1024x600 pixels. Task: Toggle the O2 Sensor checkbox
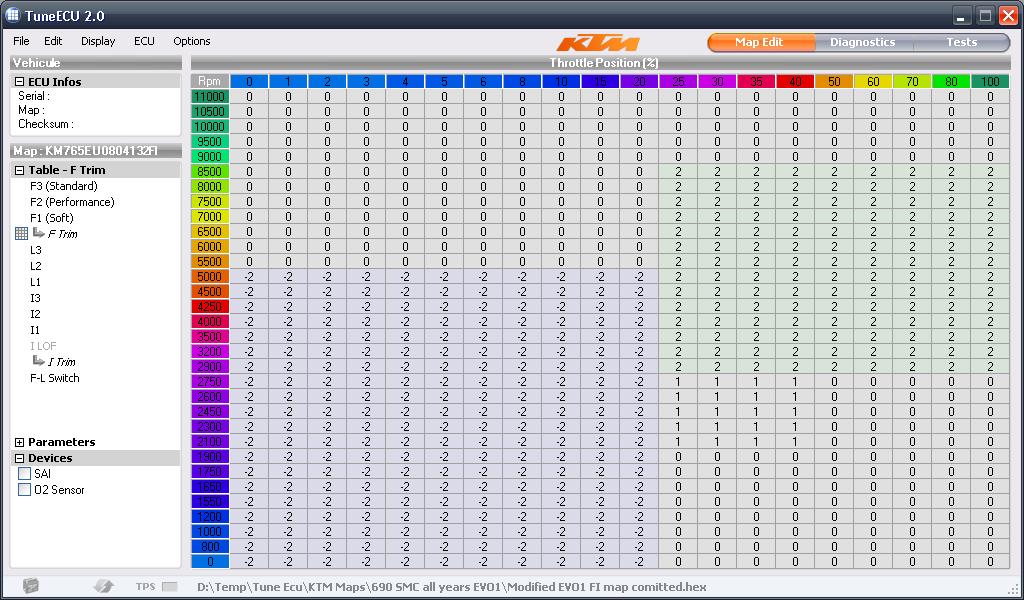25,490
